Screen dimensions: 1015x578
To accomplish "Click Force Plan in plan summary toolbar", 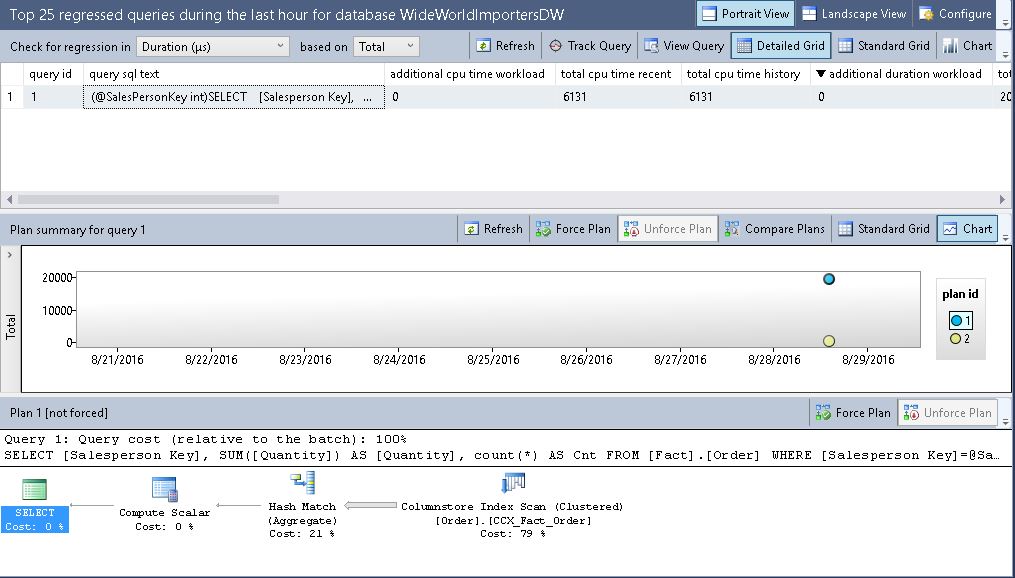I will point(573,228).
